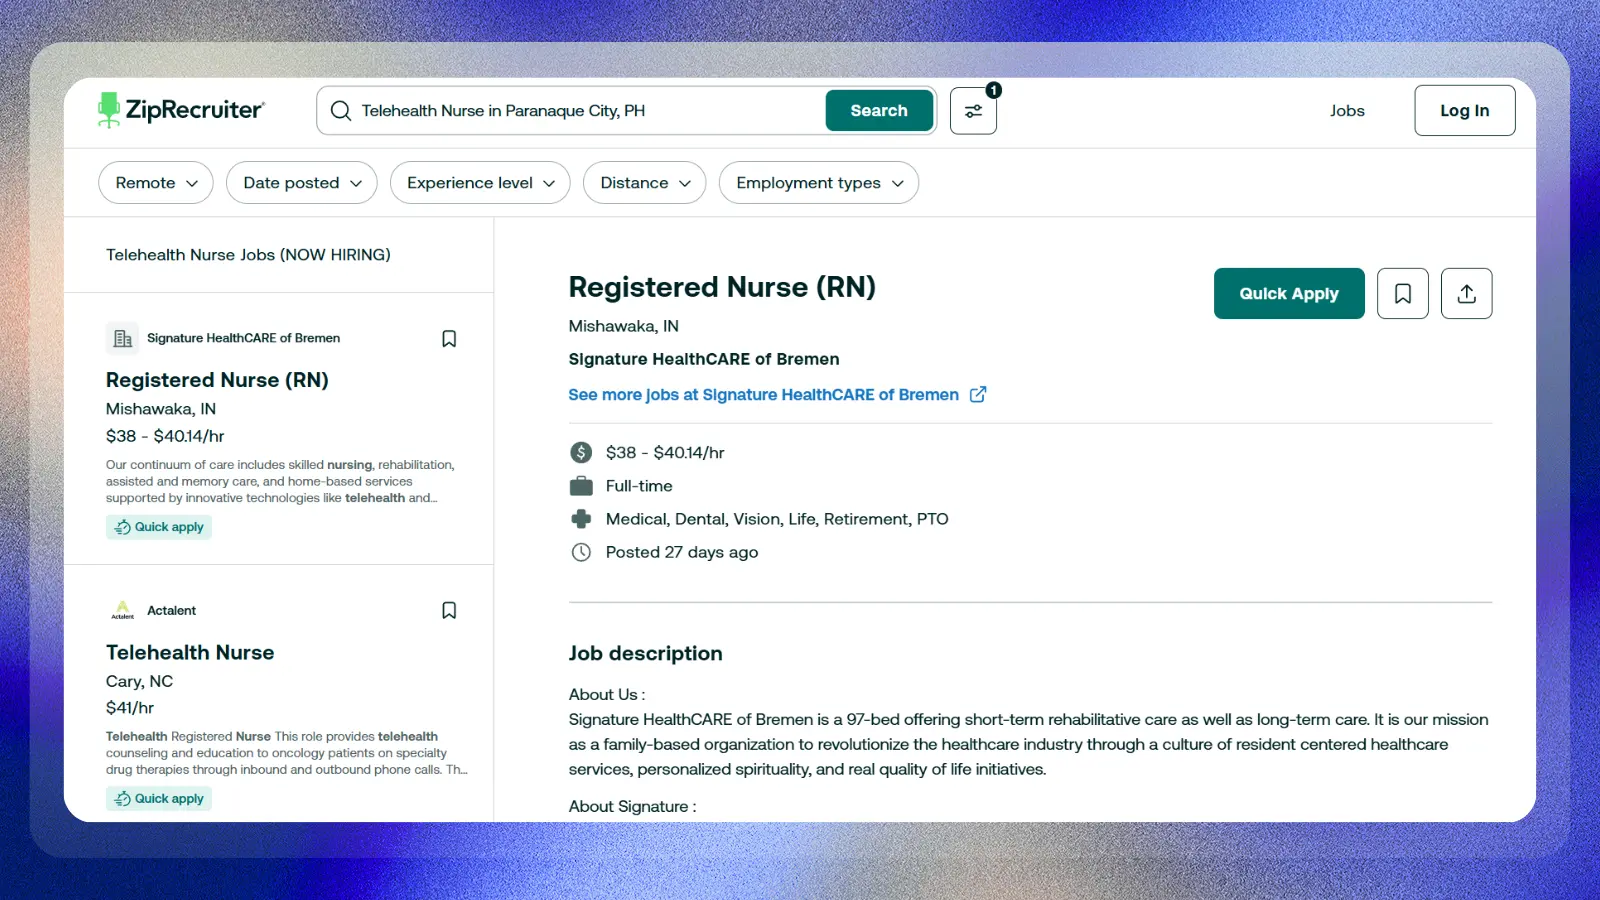Expand the Remote filter dropdown
The height and width of the screenshot is (900, 1600).
click(156, 183)
